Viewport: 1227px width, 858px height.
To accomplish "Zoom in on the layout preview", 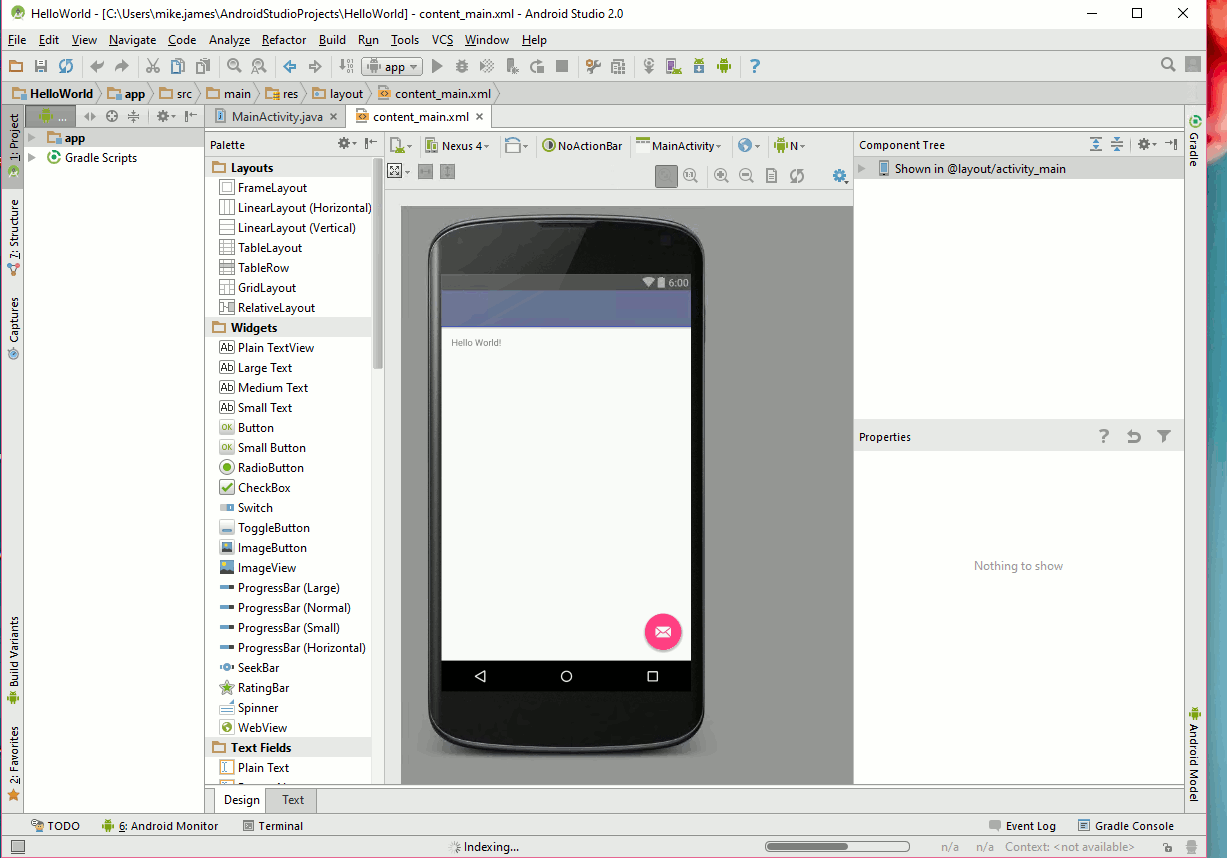I will tap(721, 176).
